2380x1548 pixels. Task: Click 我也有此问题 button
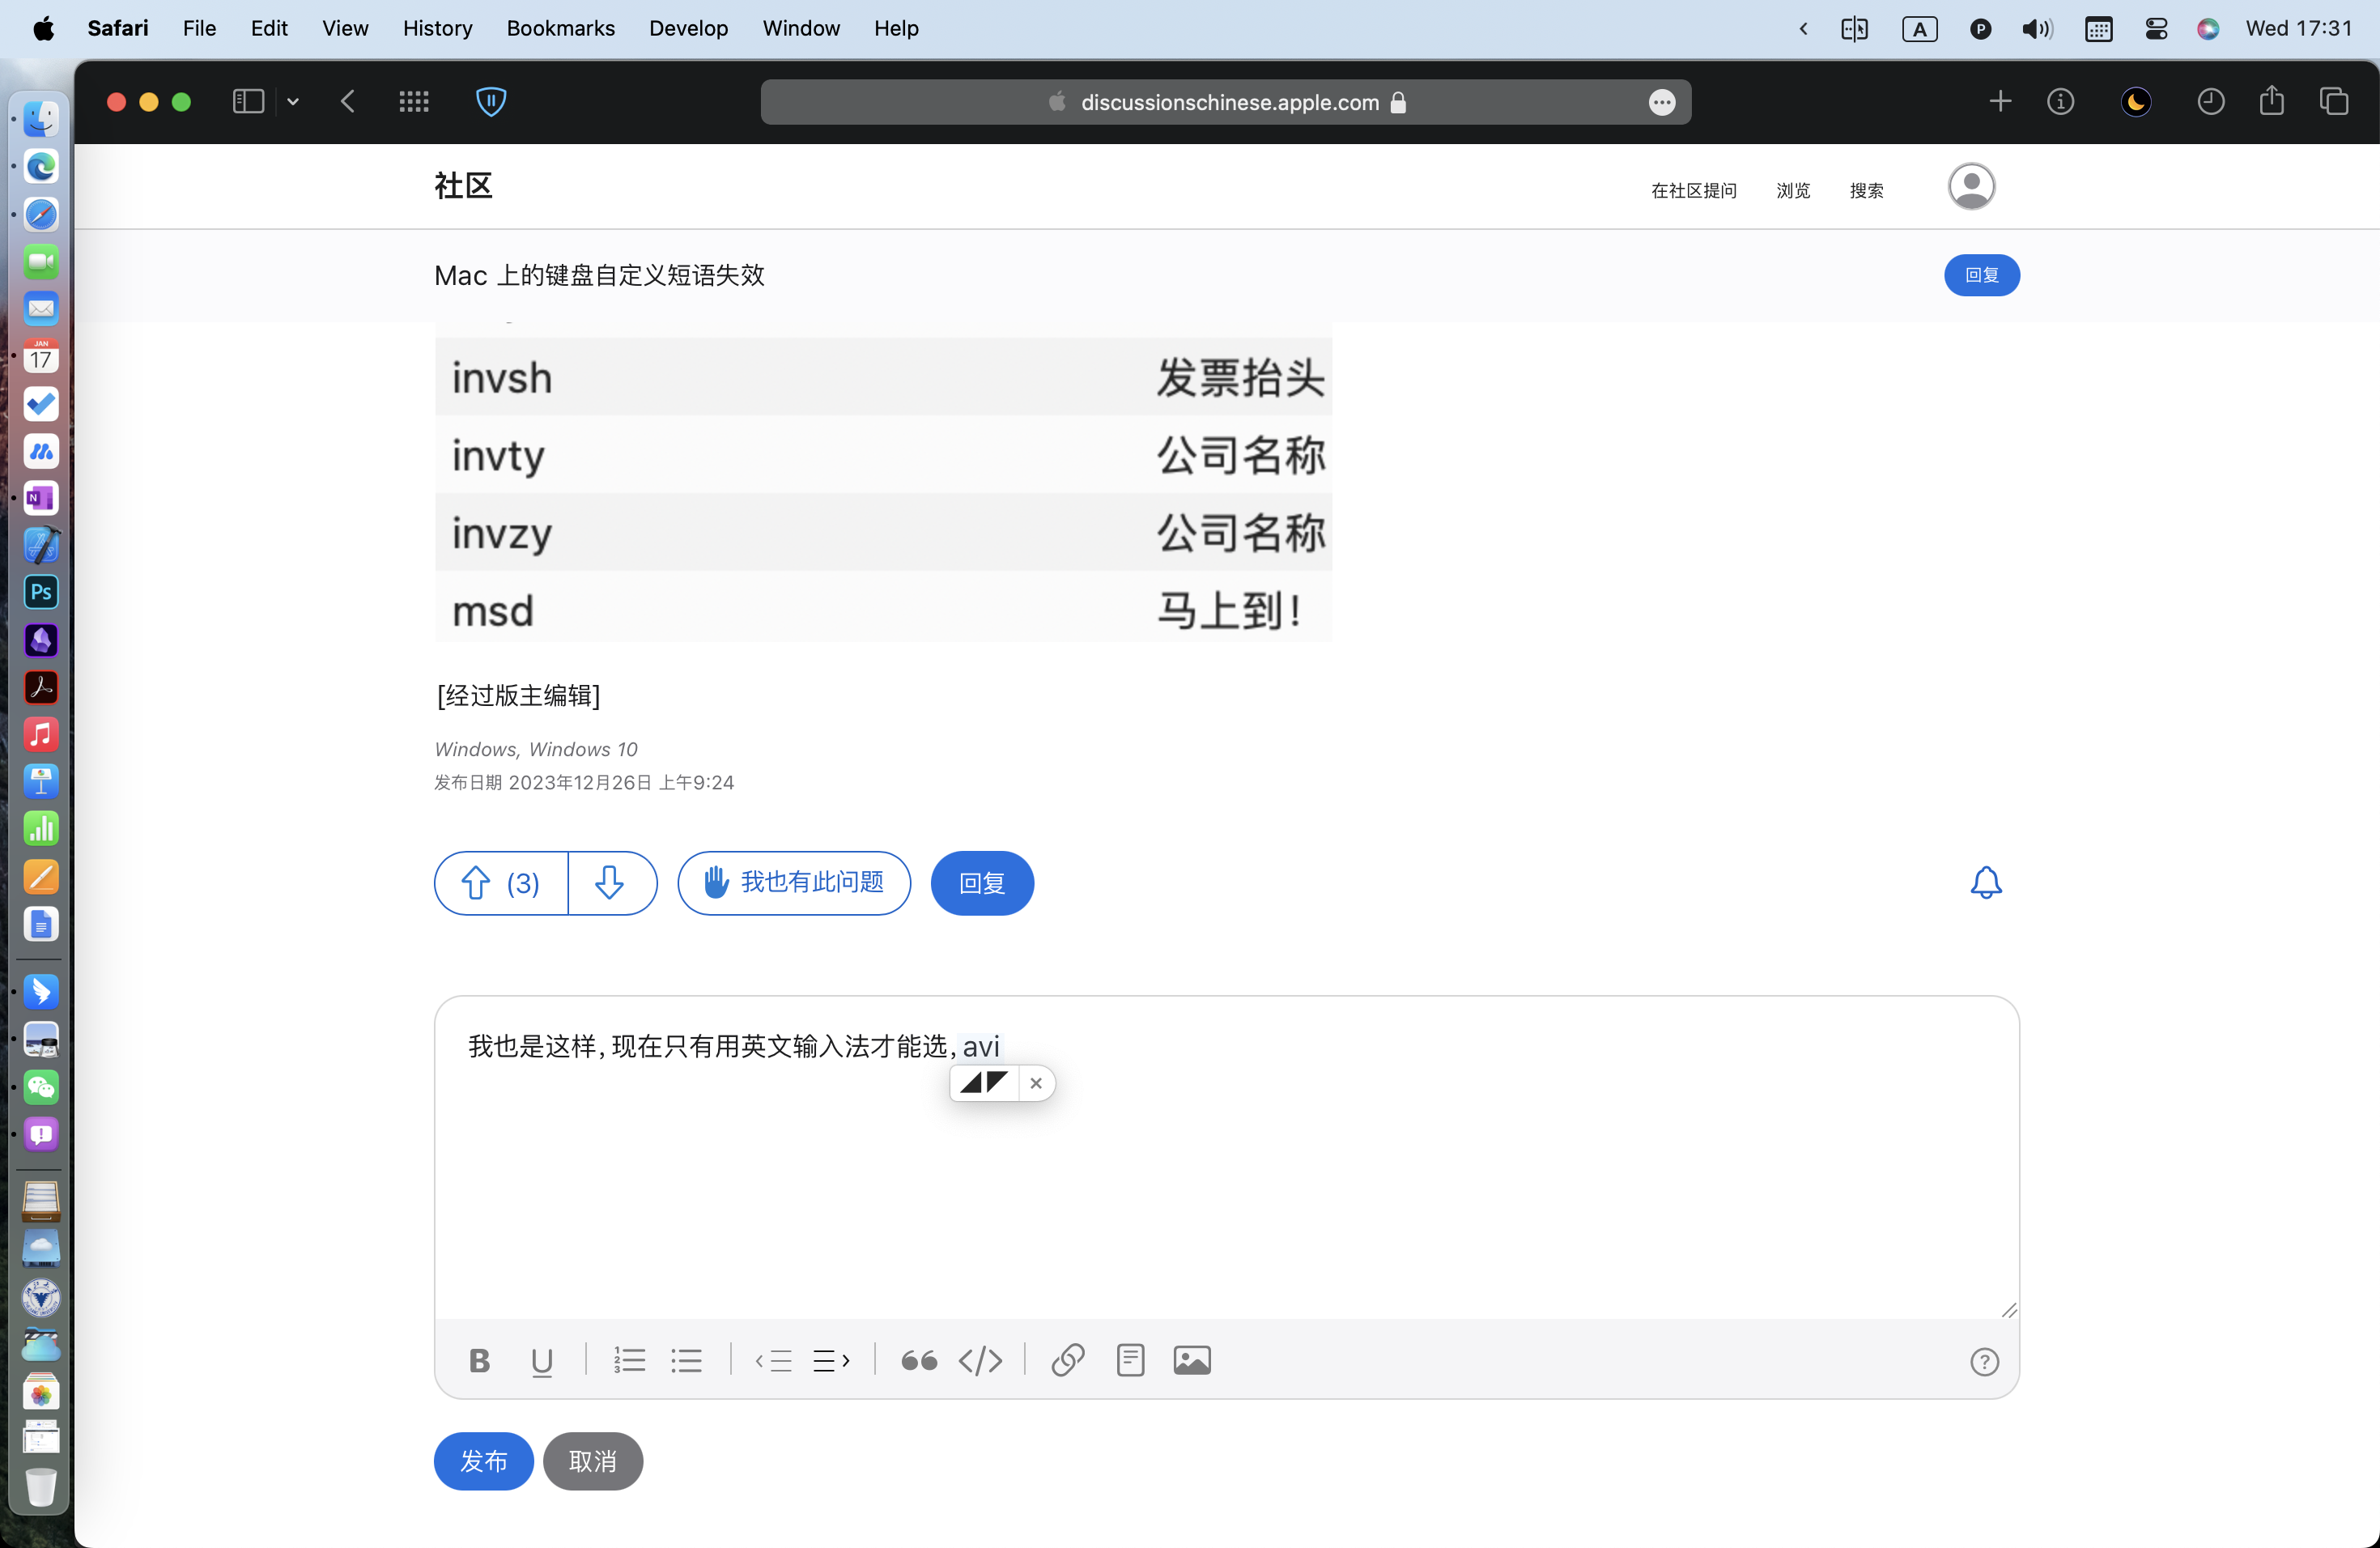(x=794, y=883)
